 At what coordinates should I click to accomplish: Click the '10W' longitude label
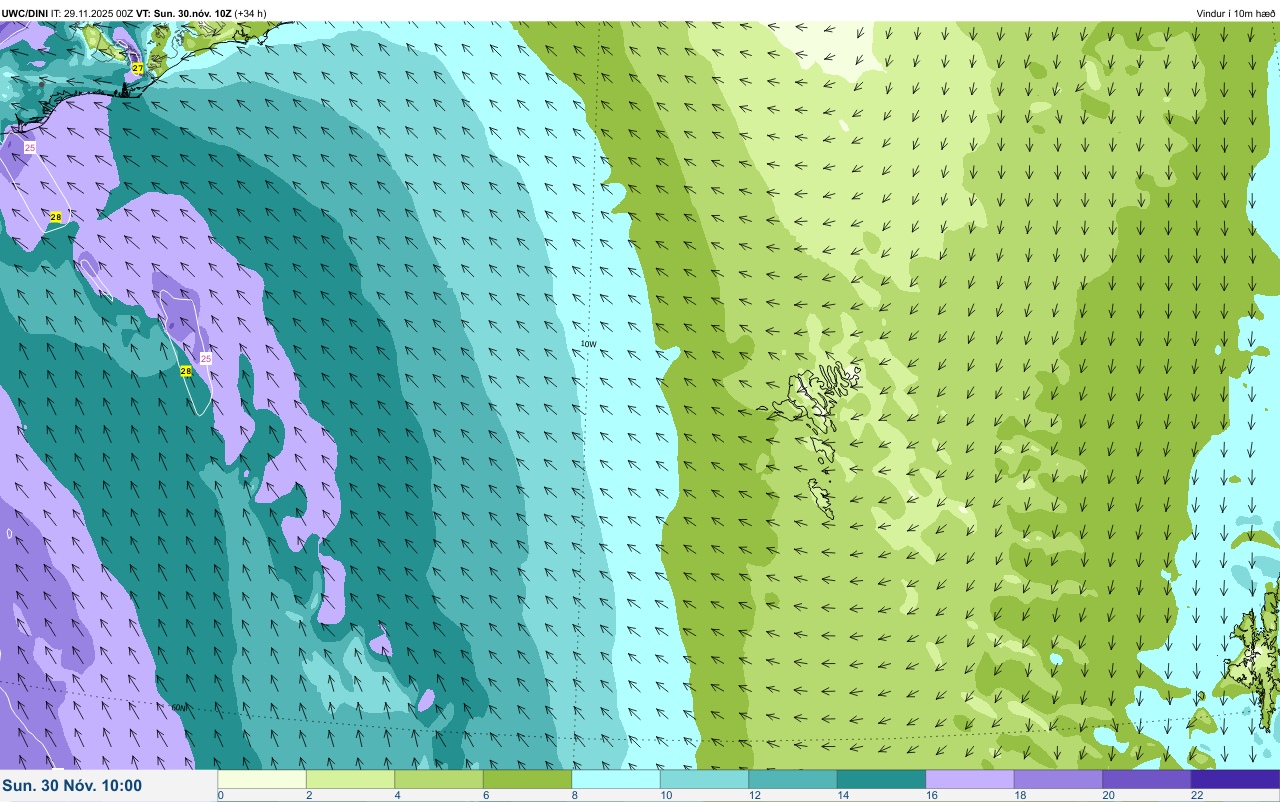[589, 344]
